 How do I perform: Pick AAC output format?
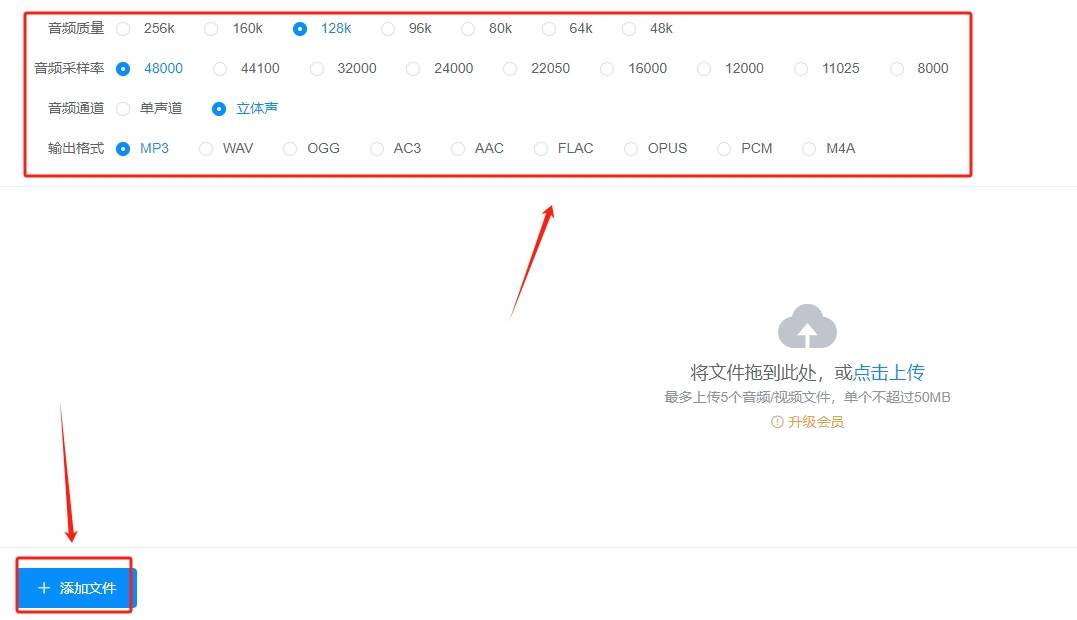point(457,148)
